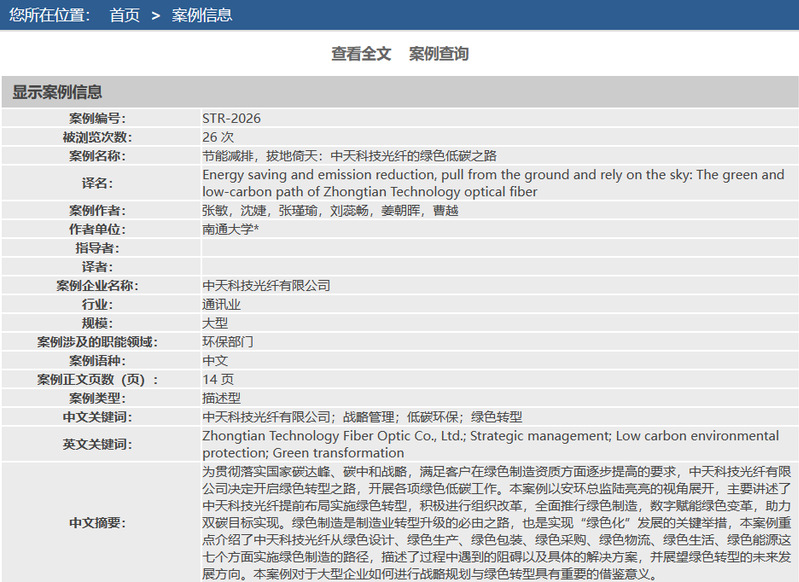The image size is (799, 582).
Task: Select the 作者单位 label
Action: (97, 229)
